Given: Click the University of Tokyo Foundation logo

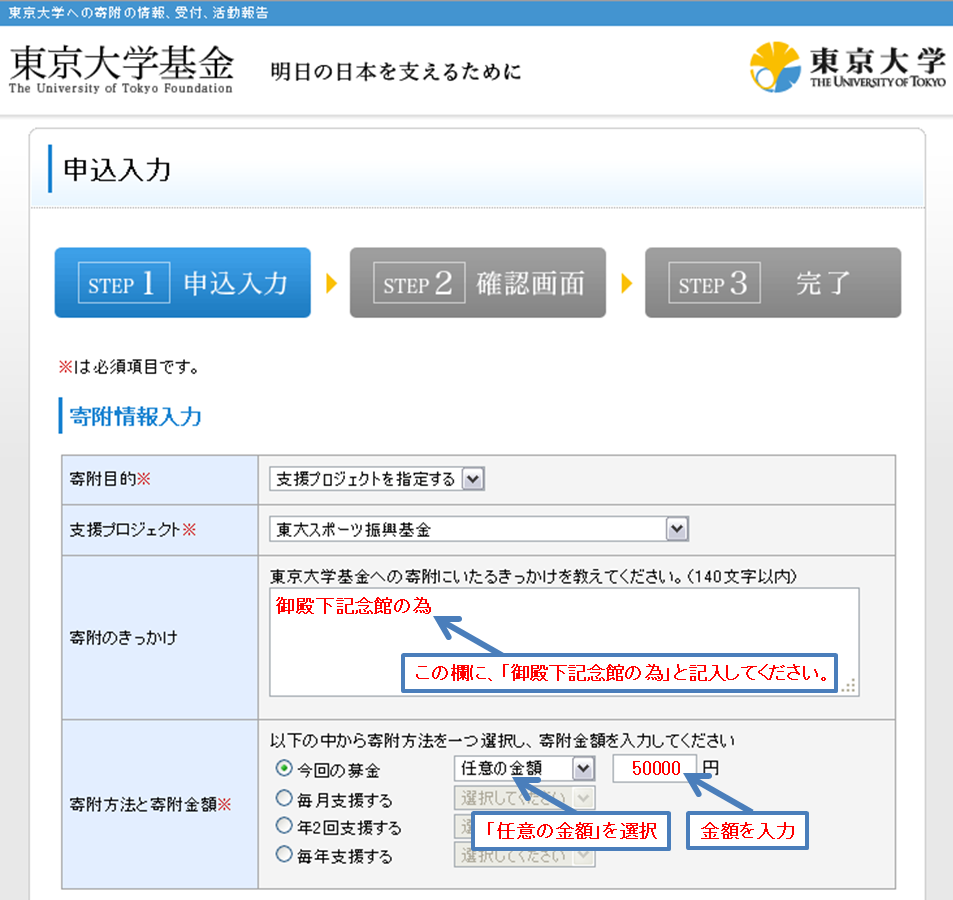Looking at the screenshot, I should click(x=121, y=70).
